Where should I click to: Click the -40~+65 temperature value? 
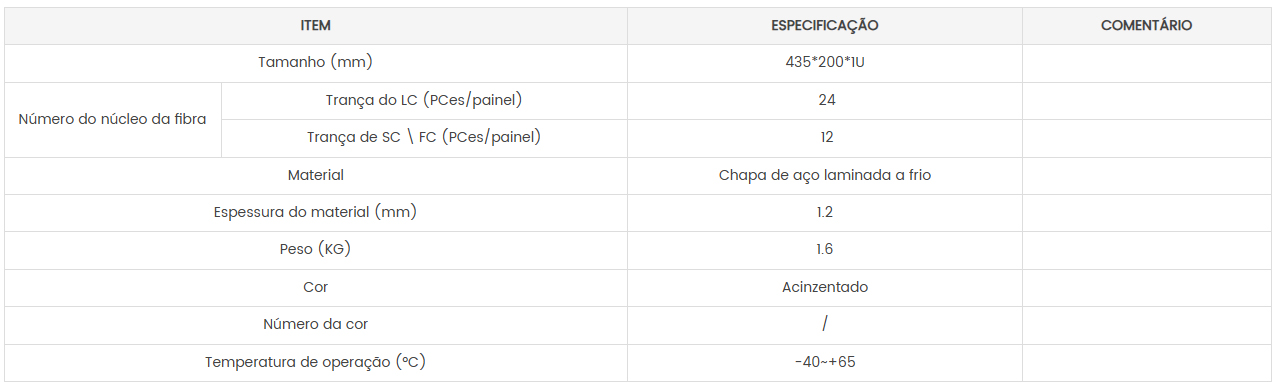[825, 362]
